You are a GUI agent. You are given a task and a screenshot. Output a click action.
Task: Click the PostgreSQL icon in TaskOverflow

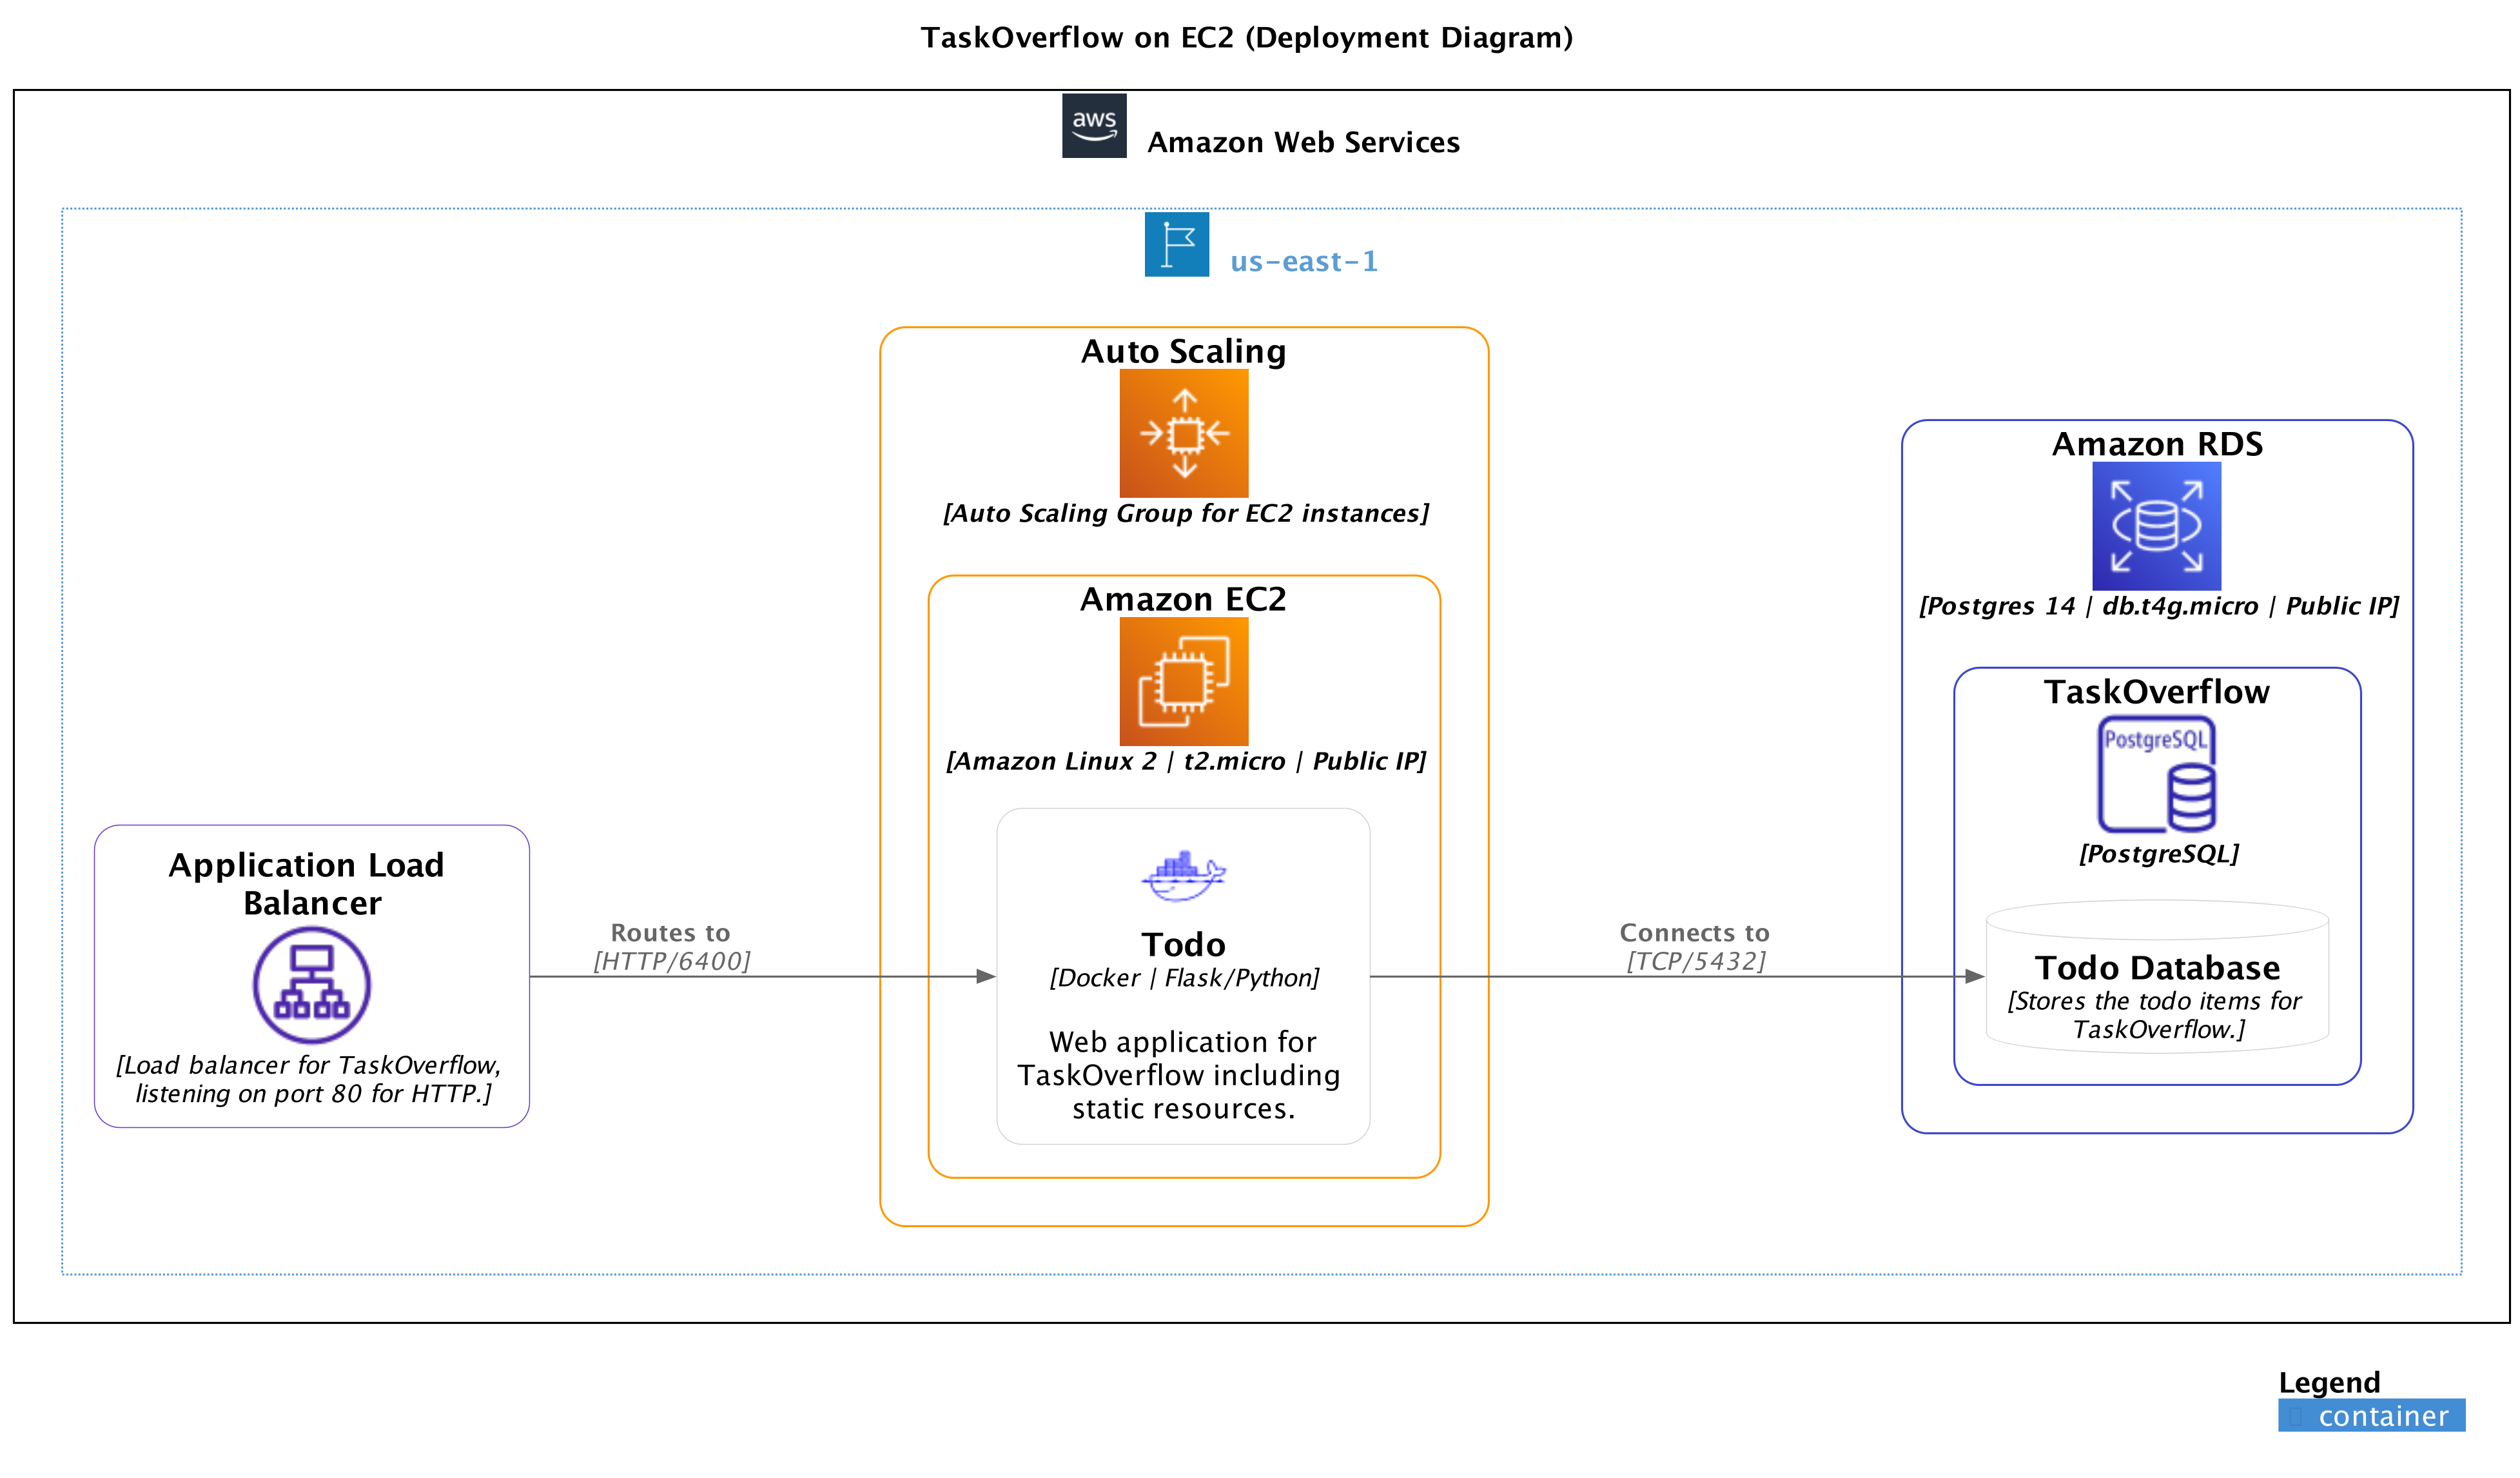click(2157, 774)
